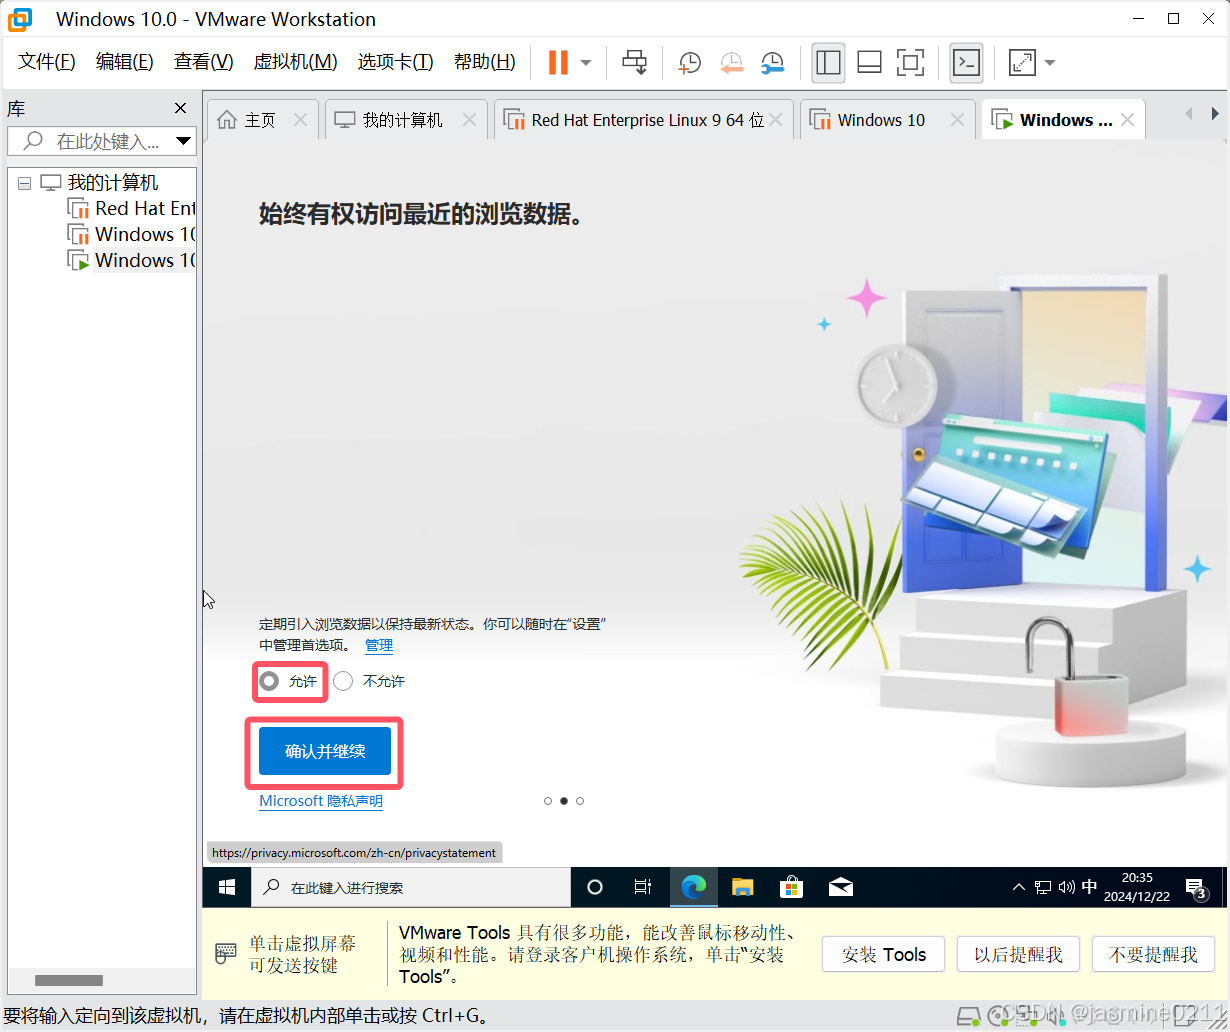
Task: Click the stretch/free-view icon
Action: [x=1022, y=62]
